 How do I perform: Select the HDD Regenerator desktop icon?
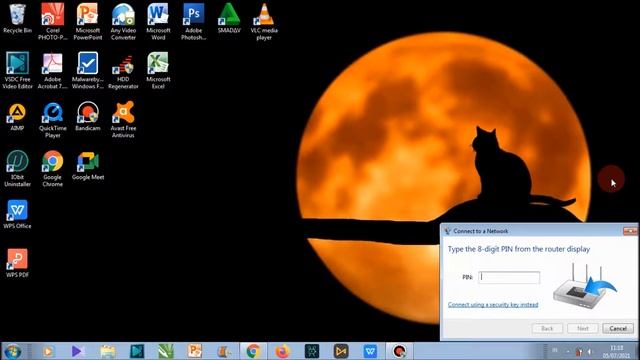pyautogui.click(x=123, y=70)
